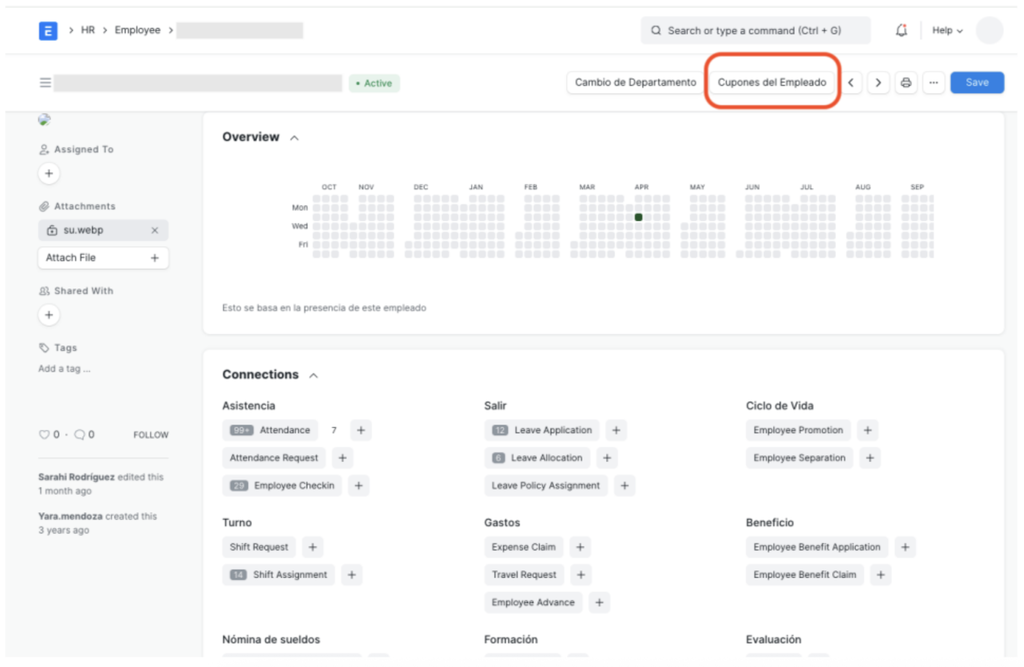
Task: Click FOLLOW to follow this document
Action: [151, 435]
